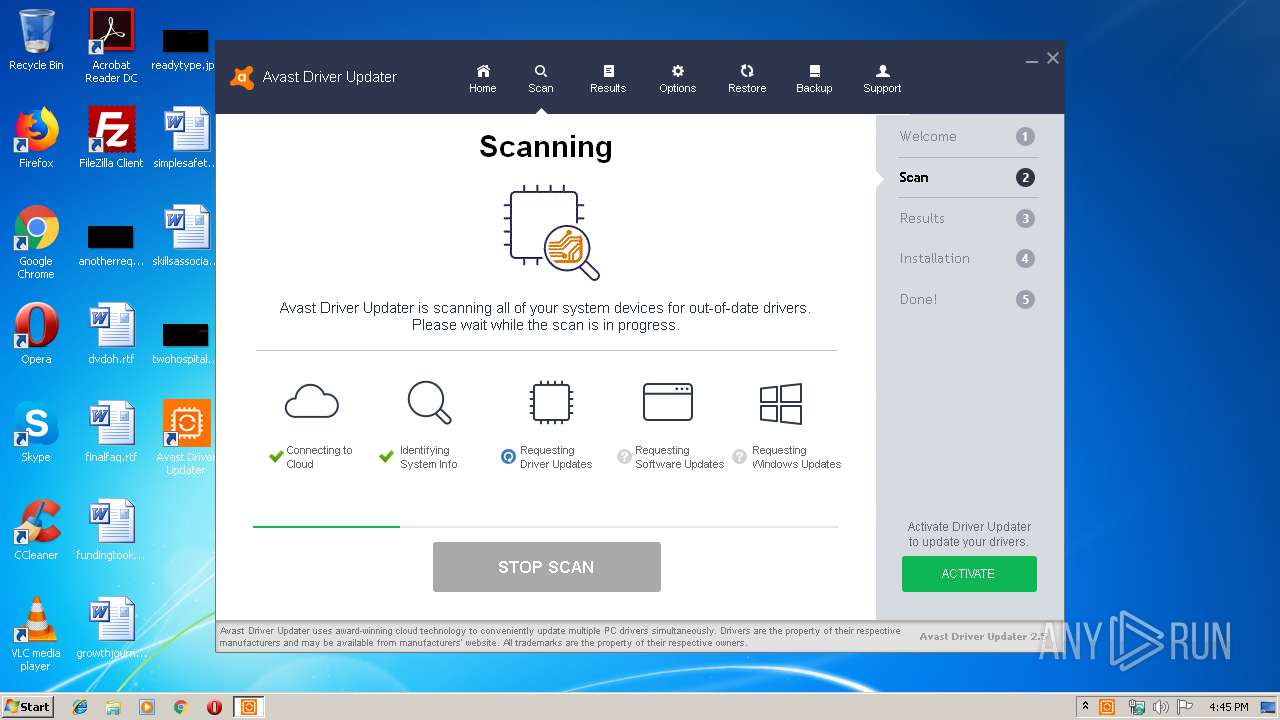The width and height of the screenshot is (1280, 720).
Task: Click step number 1 badge in sidebar
Action: (1025, 137)
